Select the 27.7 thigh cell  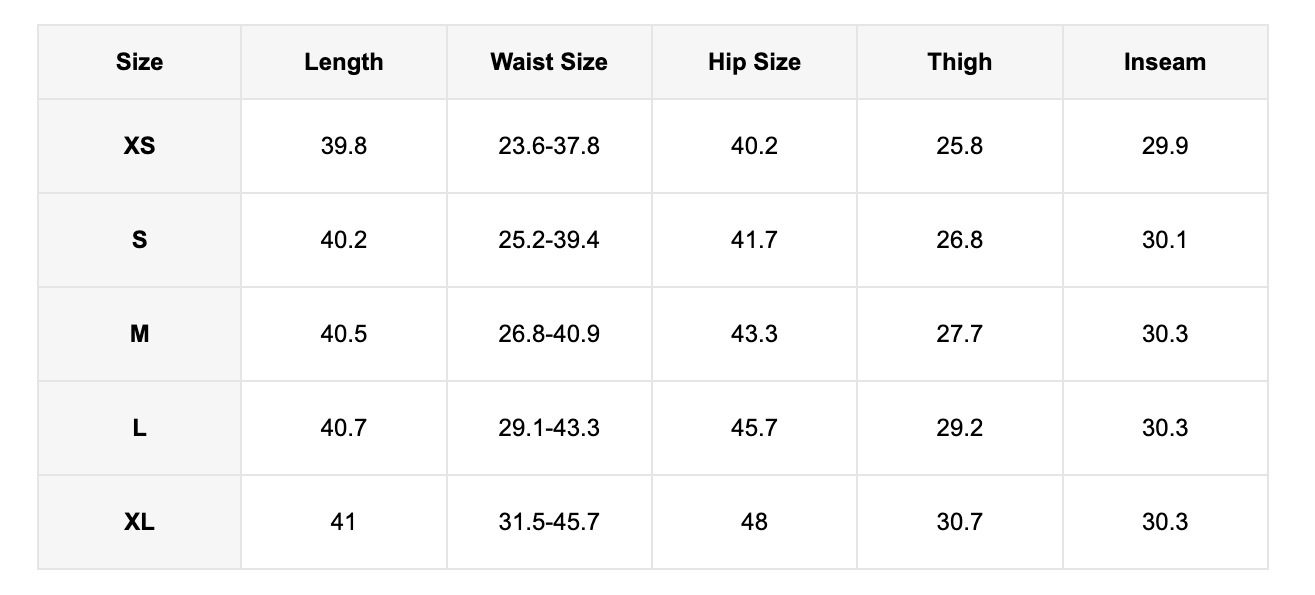pyautogui.click(x=960, y=334)
